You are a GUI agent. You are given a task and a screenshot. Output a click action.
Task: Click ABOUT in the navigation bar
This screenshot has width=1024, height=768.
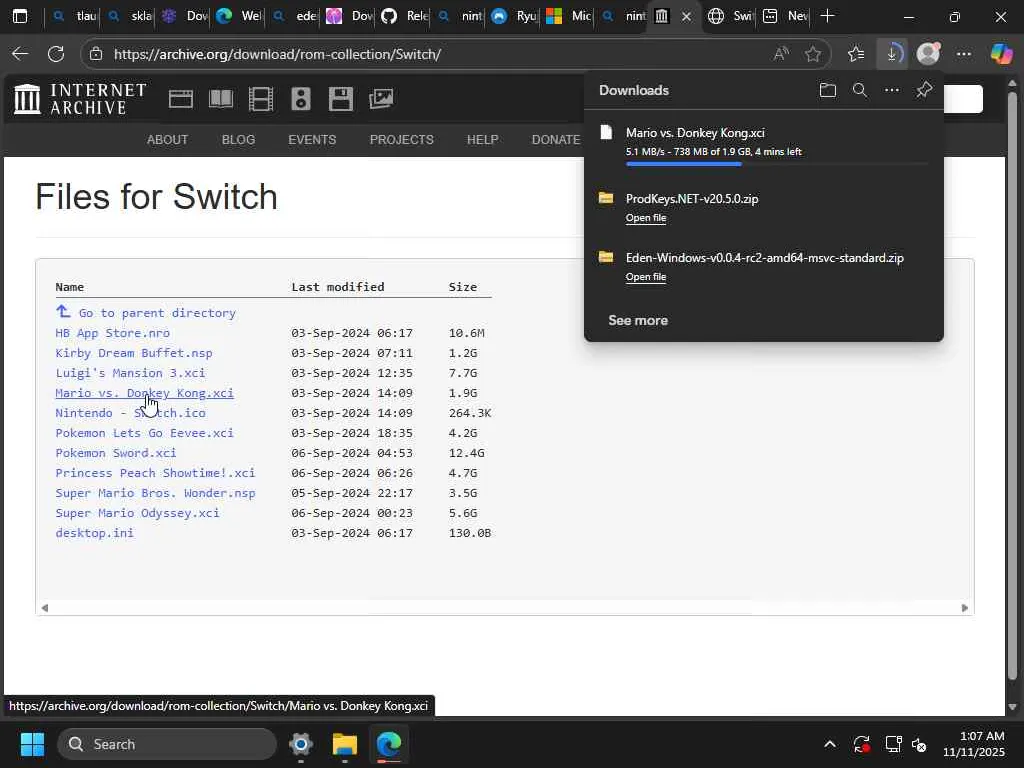[167, 140]
